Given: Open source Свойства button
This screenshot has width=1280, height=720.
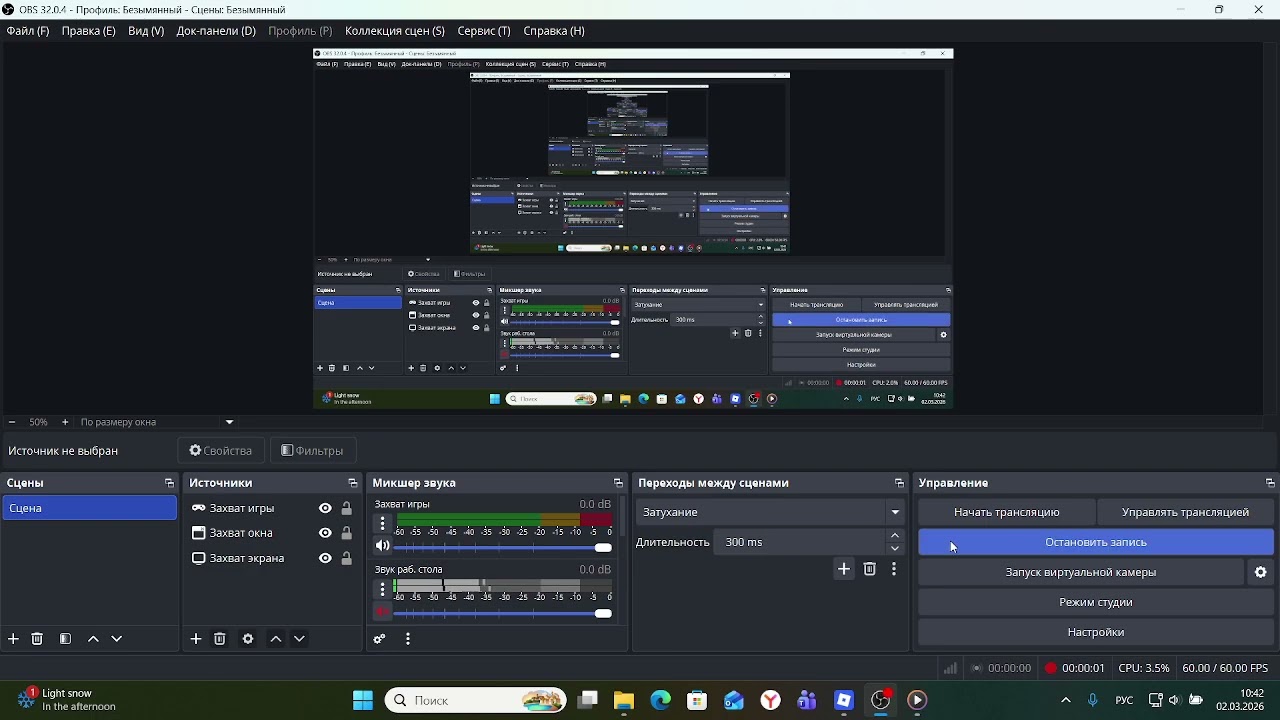Looking at the screenshot, I should click(221, 450).
